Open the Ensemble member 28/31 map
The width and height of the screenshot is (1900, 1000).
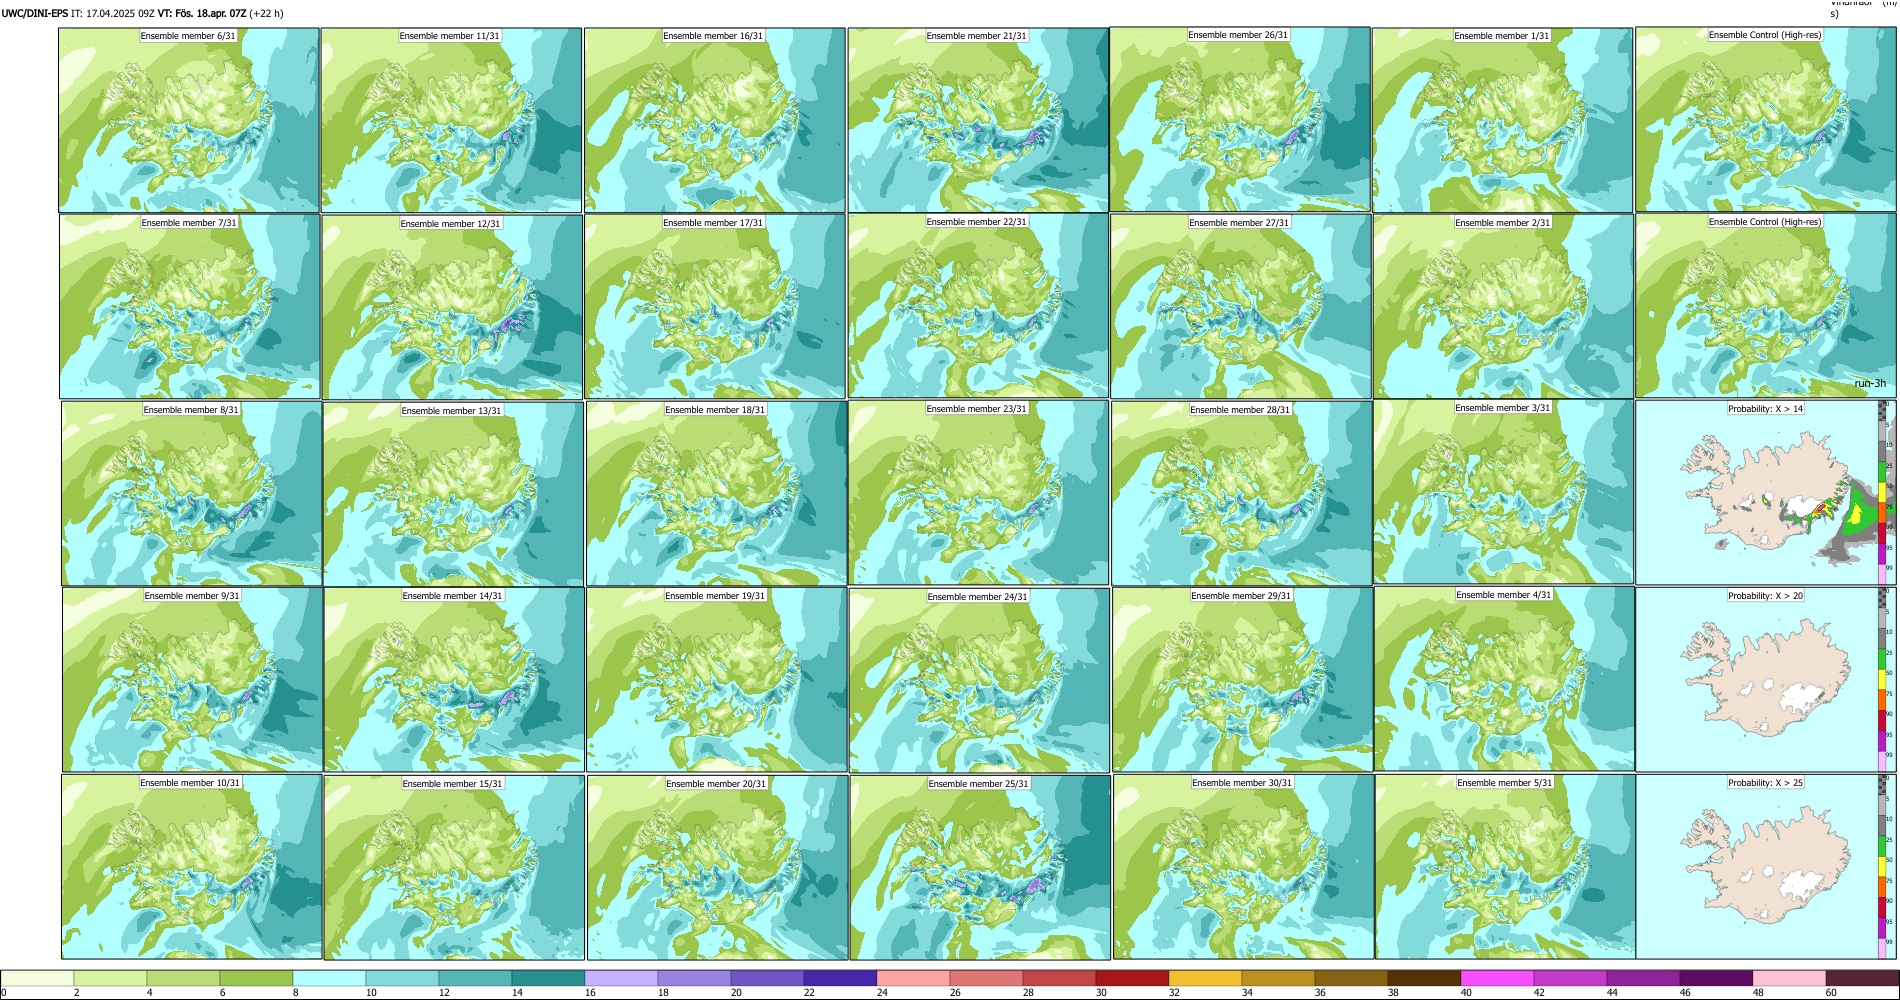click(x=1241, y=494)
